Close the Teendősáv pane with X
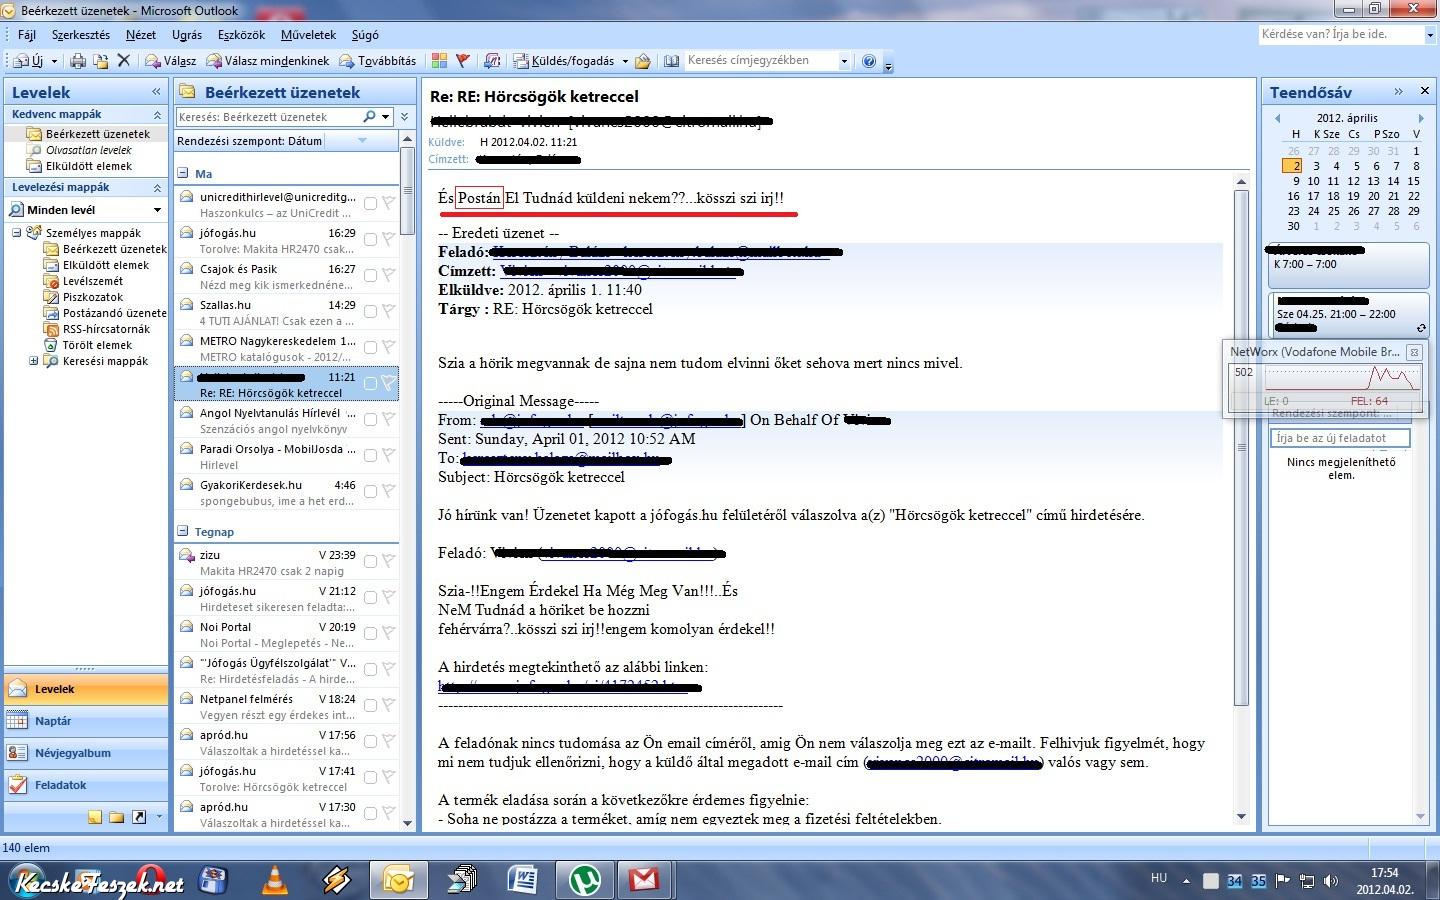Screen dimensions: 1440x900 [x=1425, y=91]
